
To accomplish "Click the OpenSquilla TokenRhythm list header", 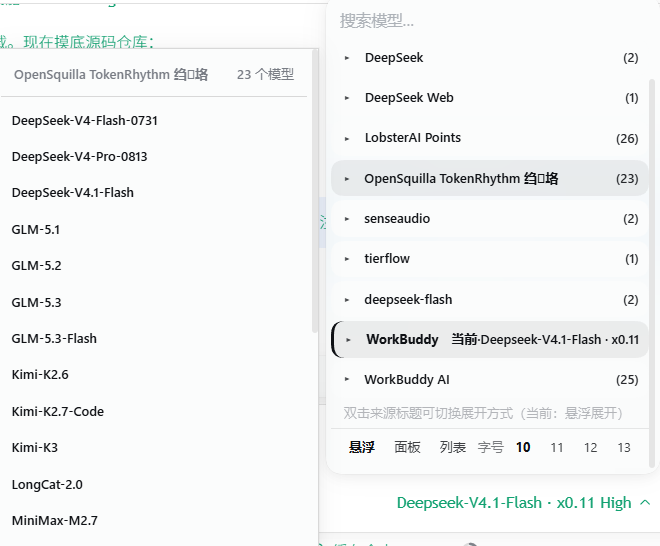I will click(x=111, y=75).
